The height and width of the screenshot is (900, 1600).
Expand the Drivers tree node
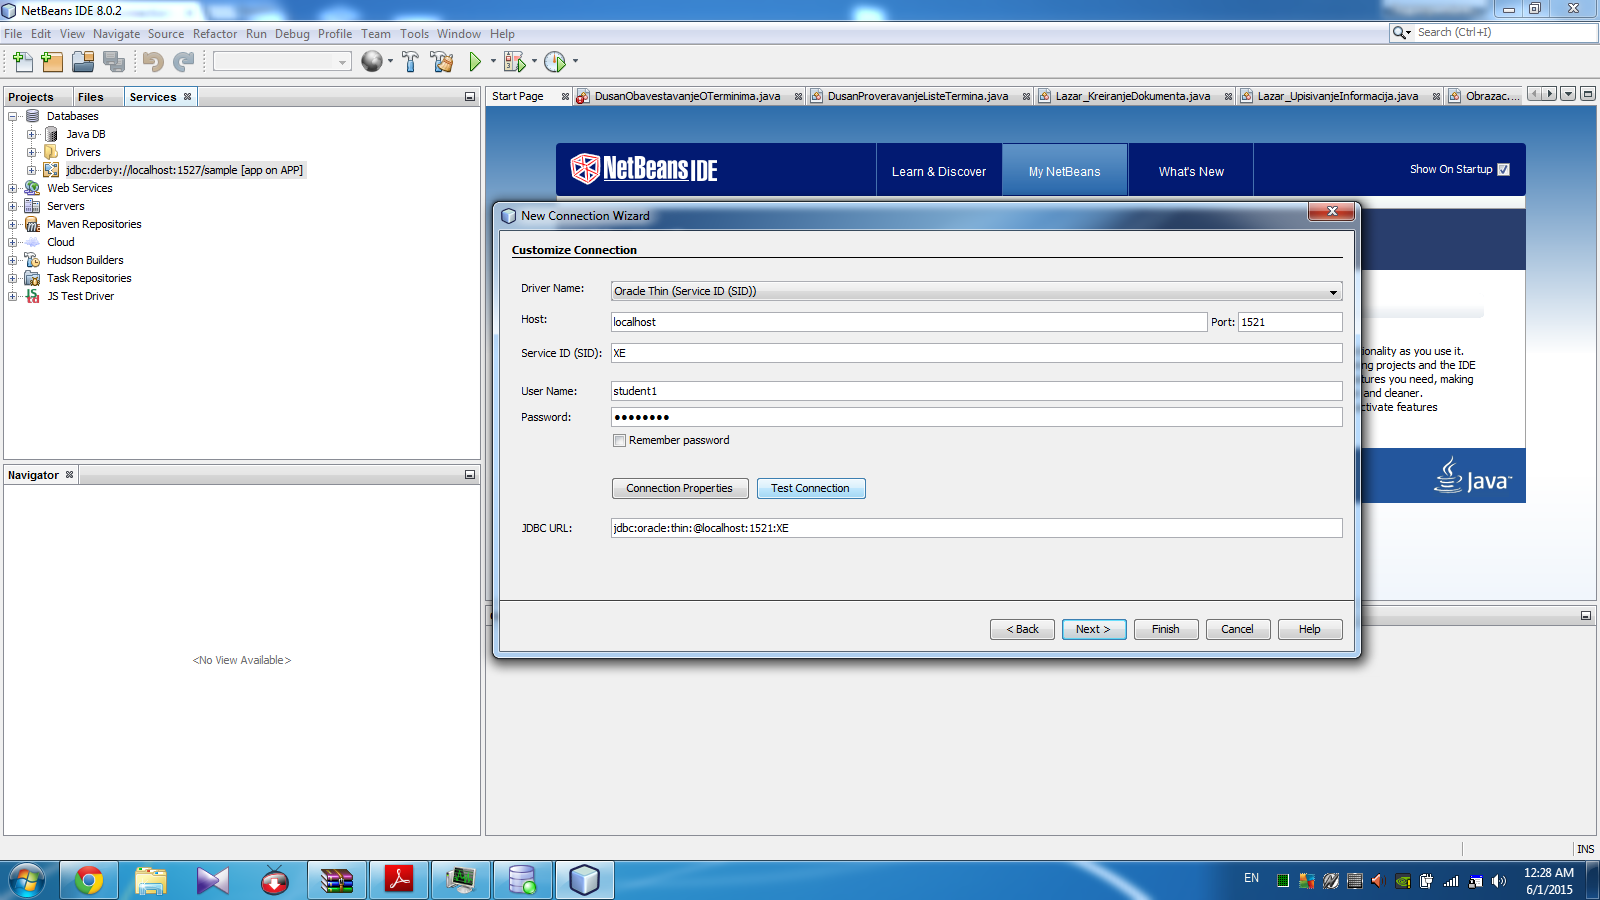pos(32,152)
